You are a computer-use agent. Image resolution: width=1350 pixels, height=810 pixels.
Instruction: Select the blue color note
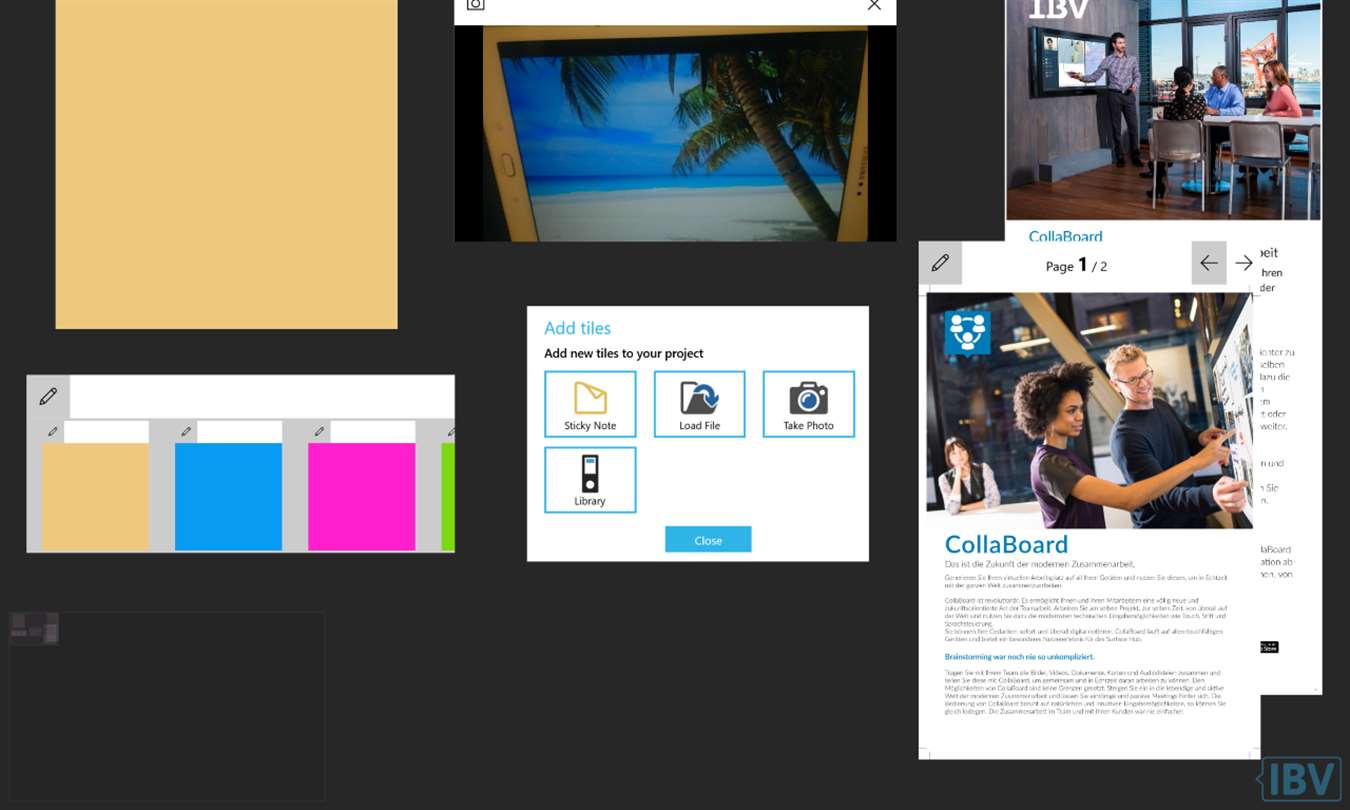(x=228, y=497)
